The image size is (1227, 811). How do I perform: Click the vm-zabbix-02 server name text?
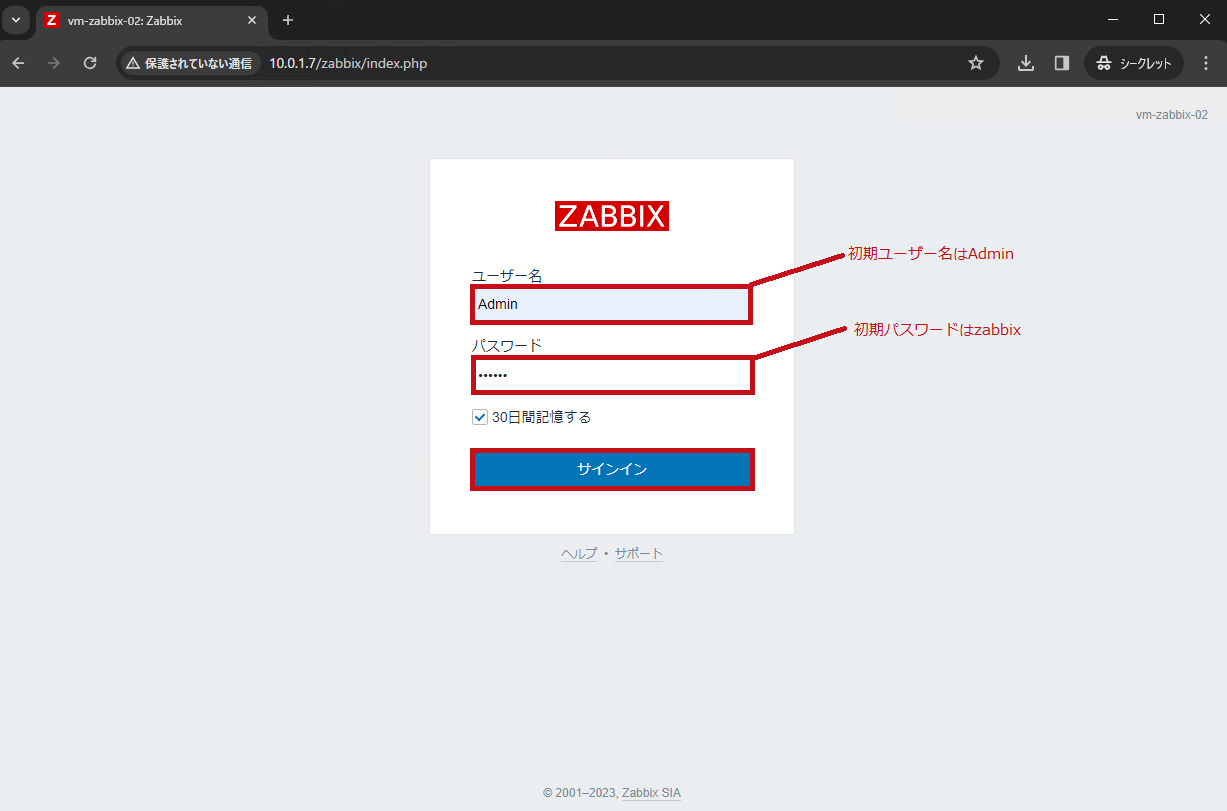point(1171,115)
